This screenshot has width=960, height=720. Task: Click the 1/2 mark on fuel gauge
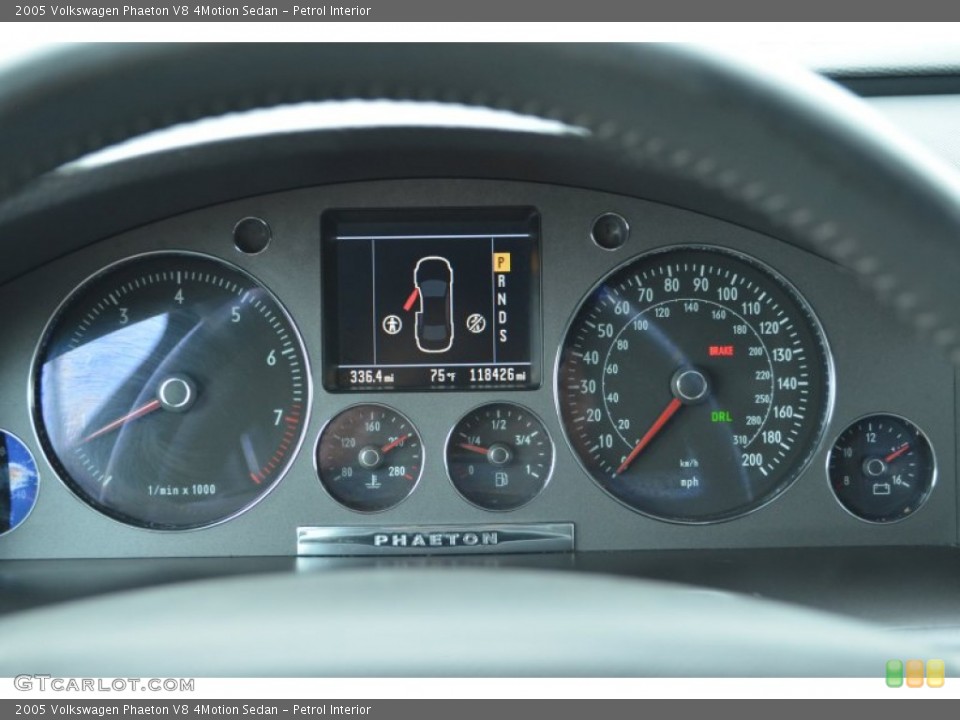click(498, 424)
